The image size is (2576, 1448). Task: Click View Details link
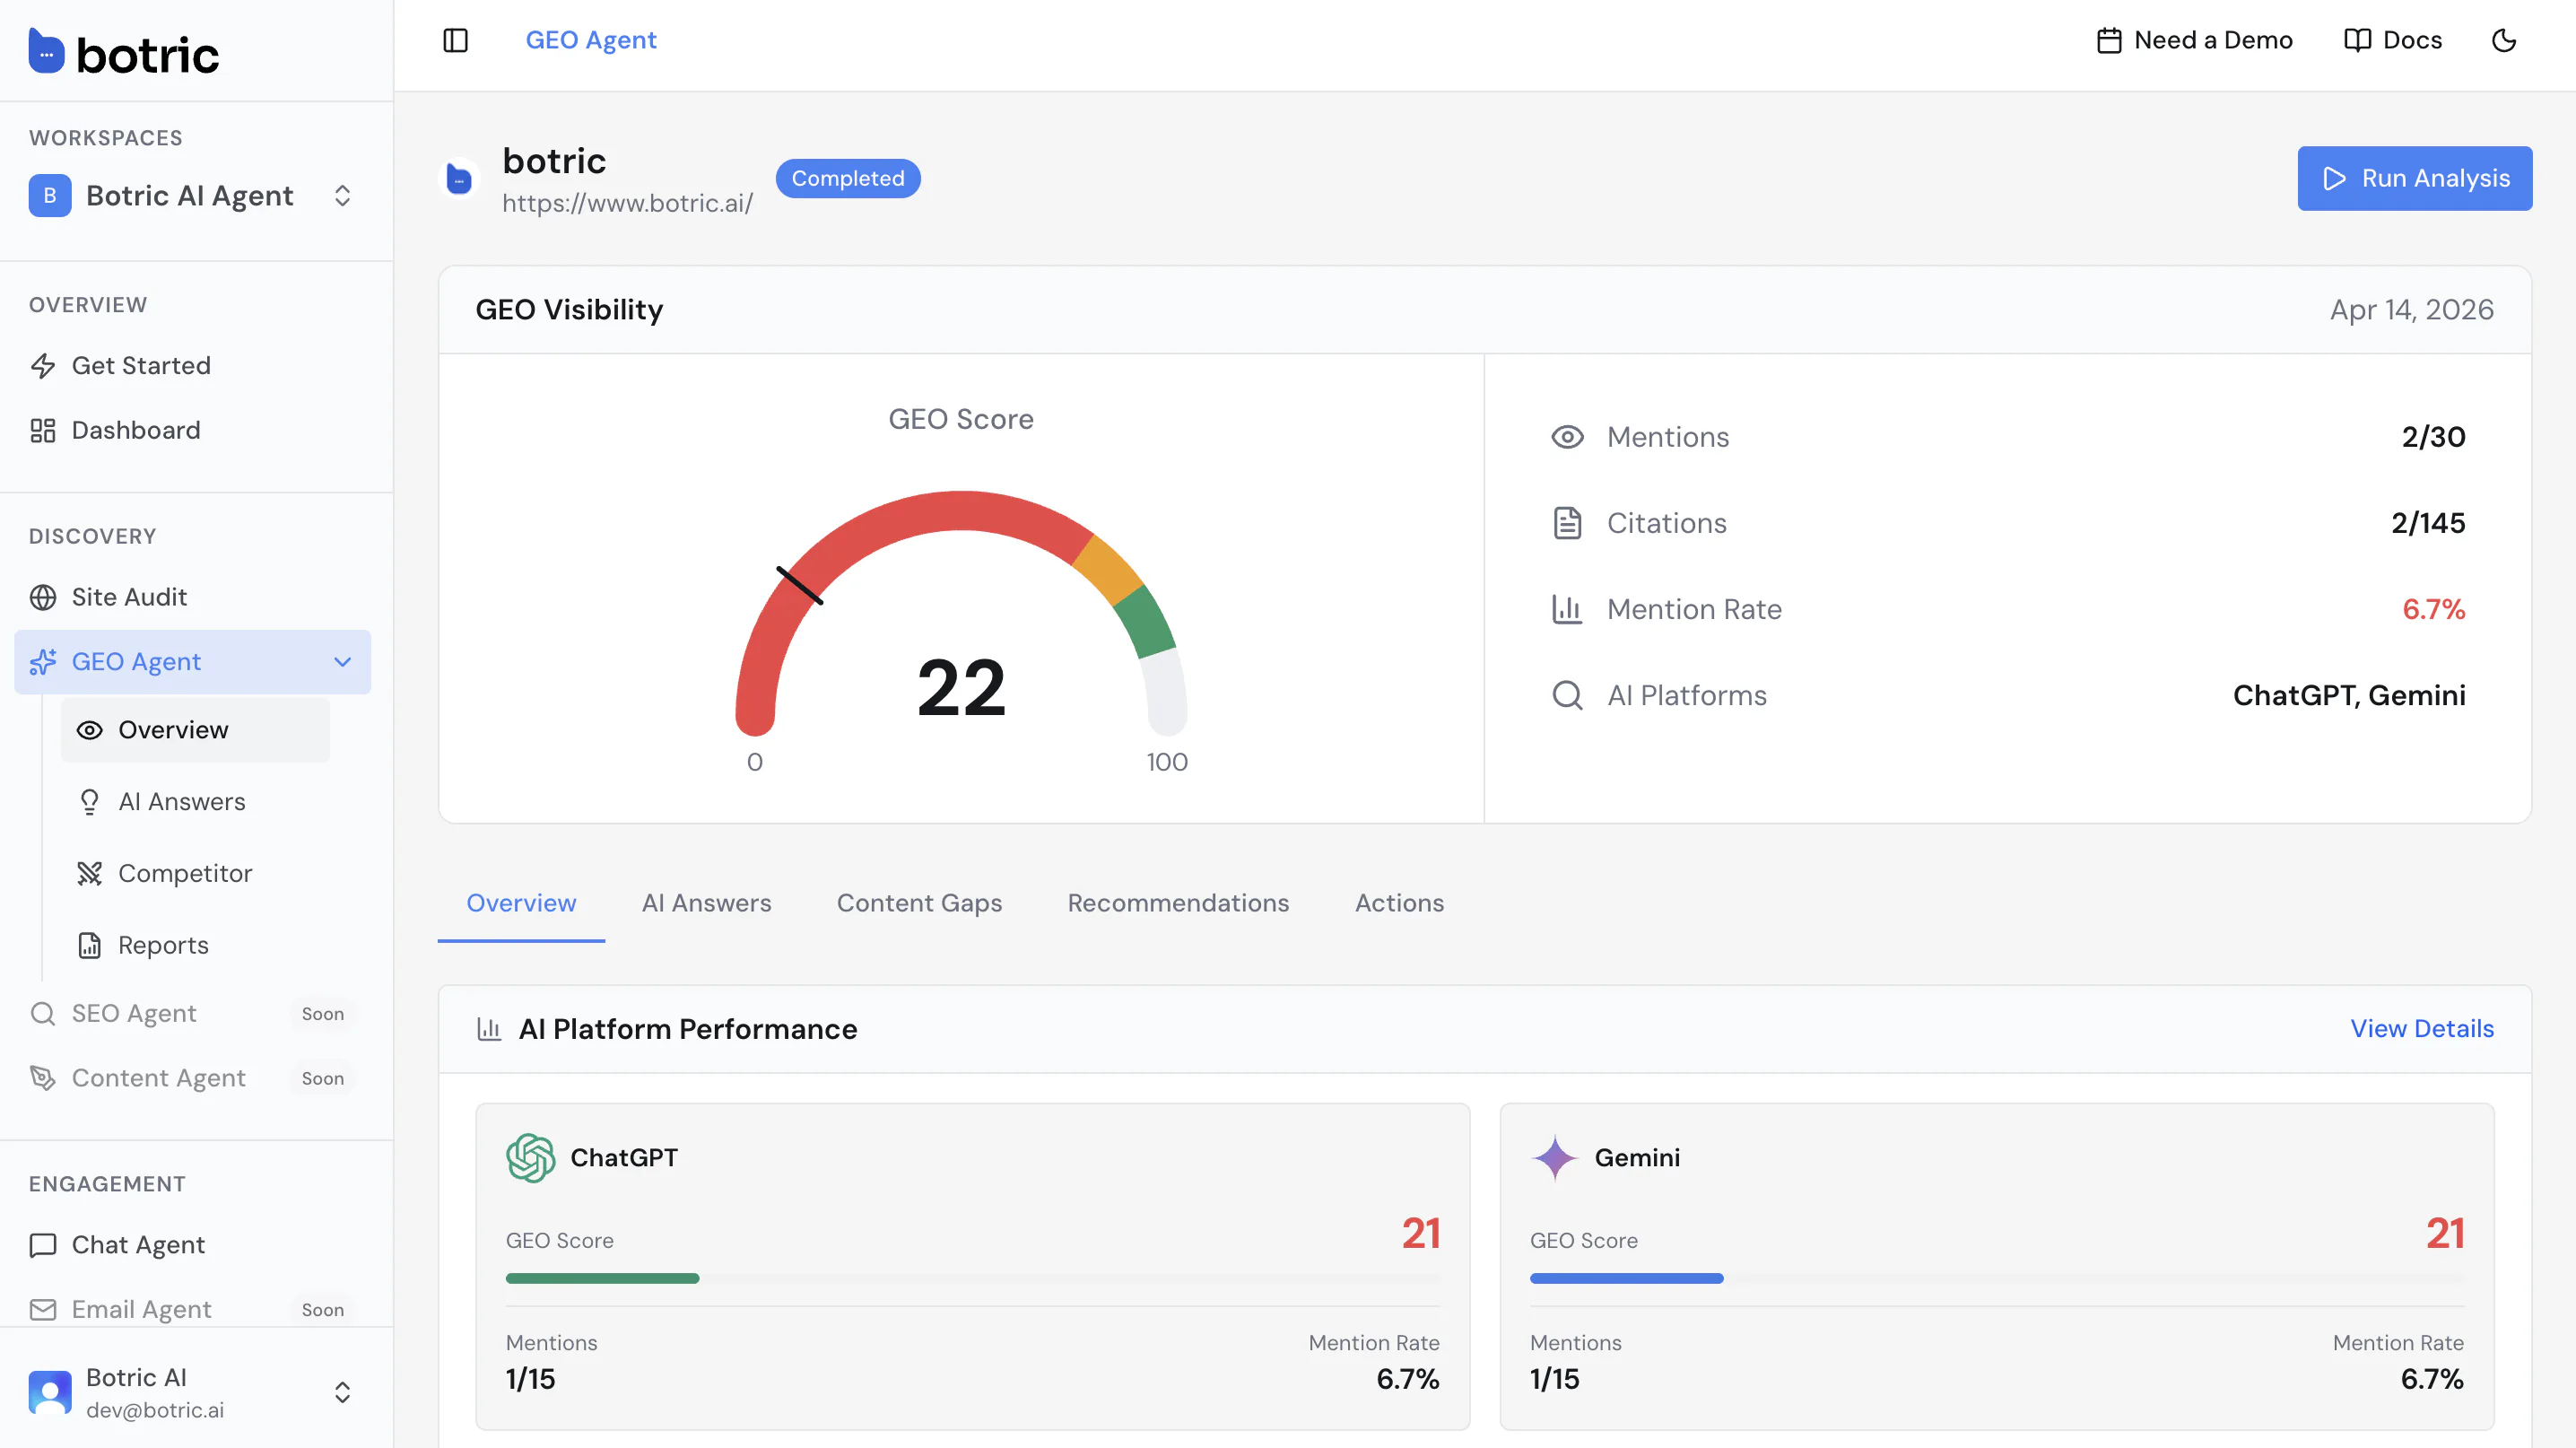(x=2421, y=1029)
